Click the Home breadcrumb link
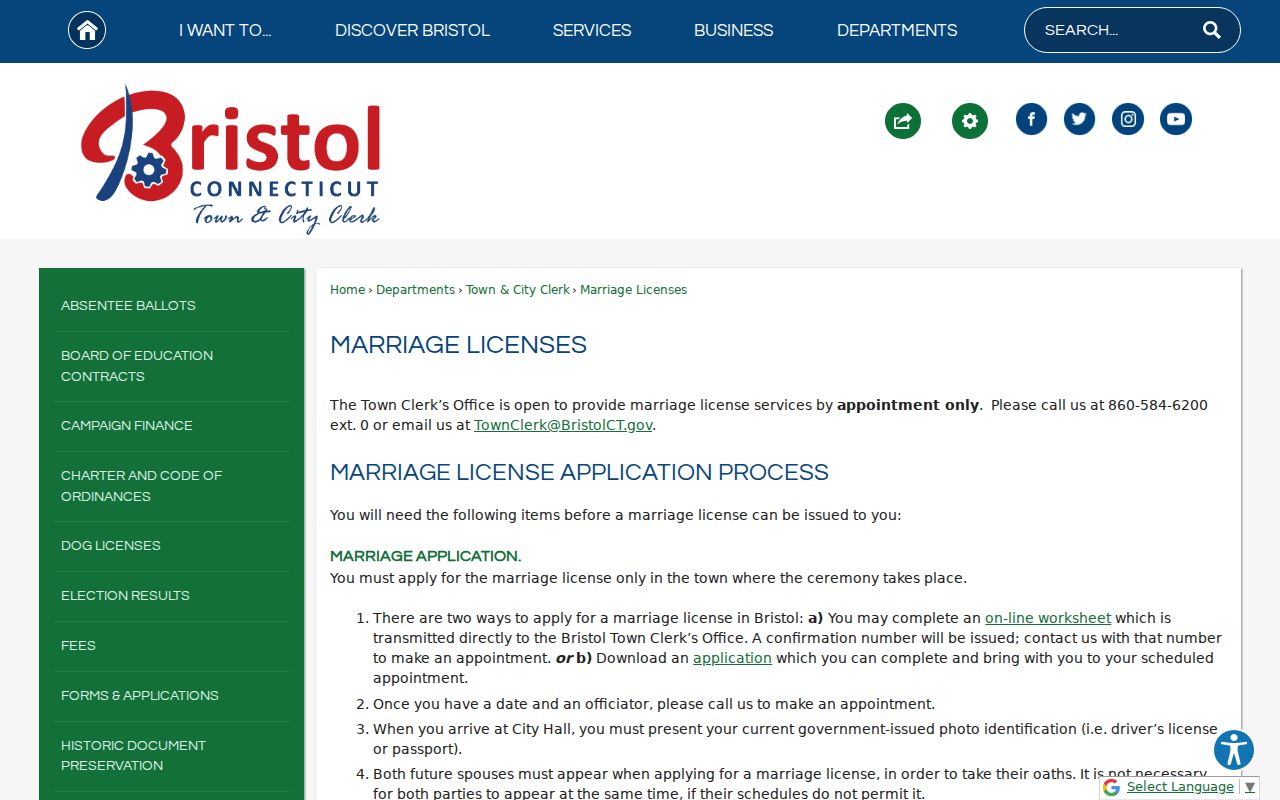1280x800 pixels. click(x=347, y=290)
